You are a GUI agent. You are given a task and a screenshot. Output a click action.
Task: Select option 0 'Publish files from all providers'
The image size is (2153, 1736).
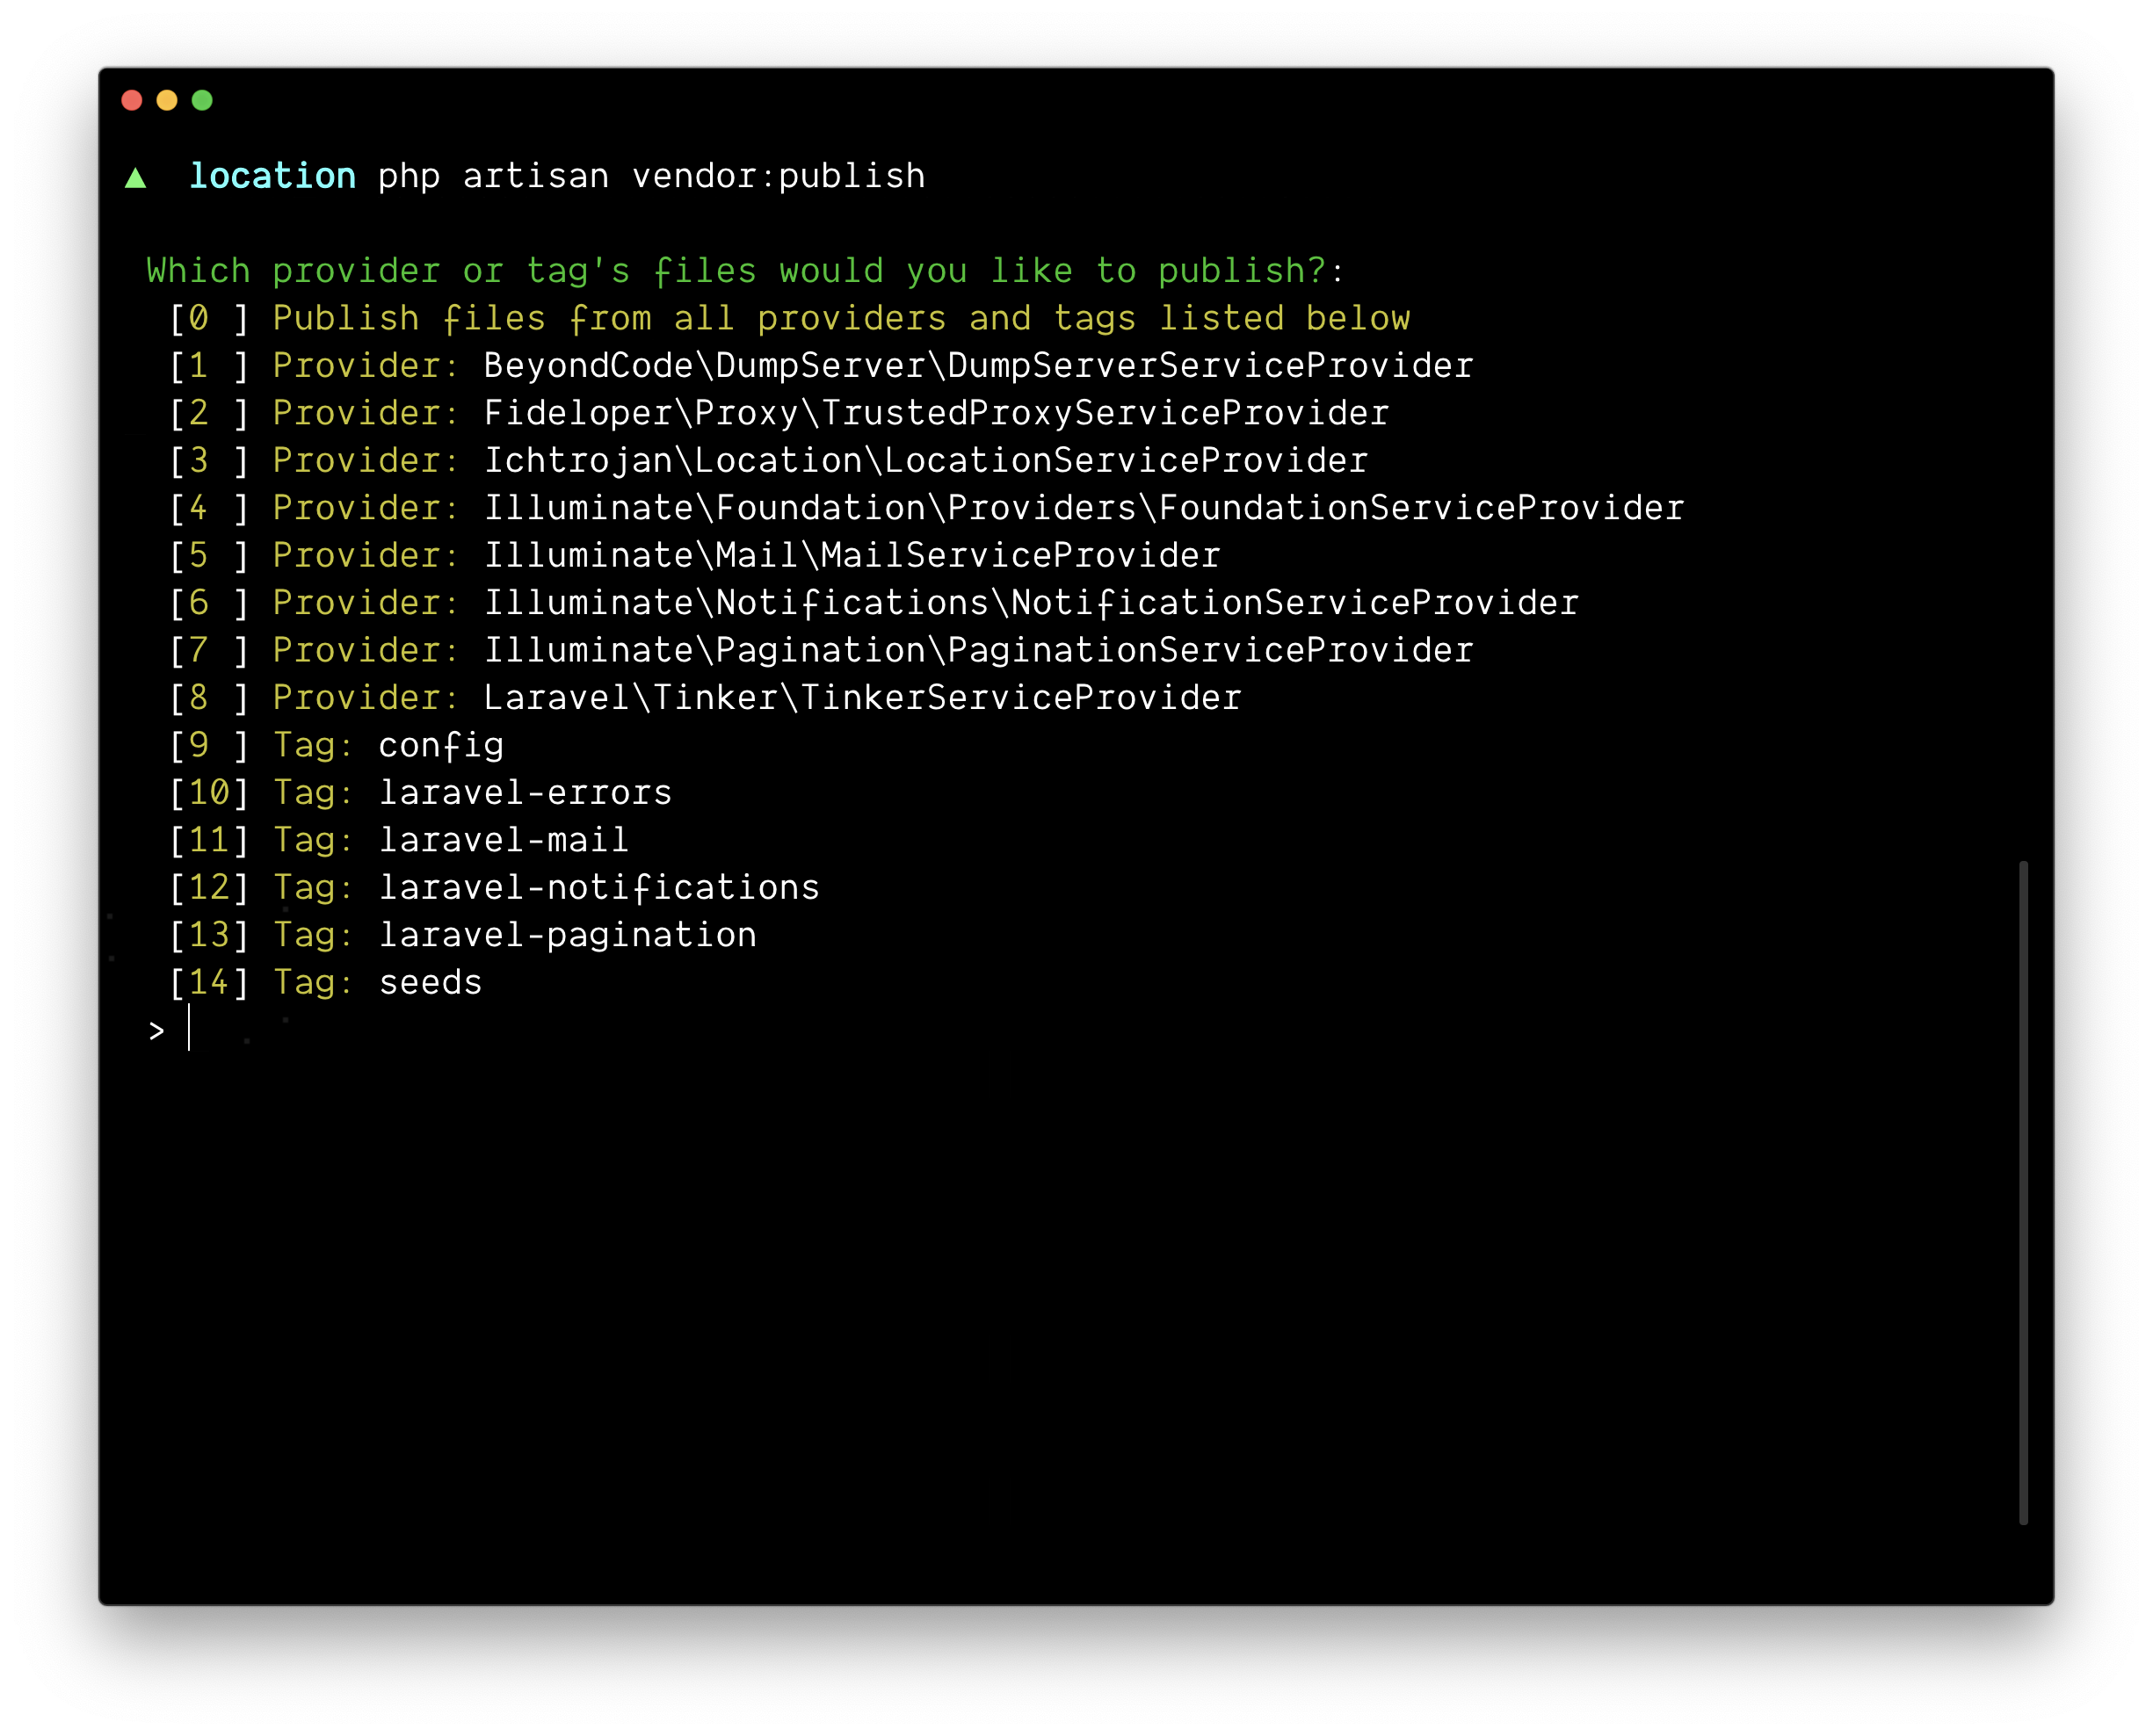789,318
